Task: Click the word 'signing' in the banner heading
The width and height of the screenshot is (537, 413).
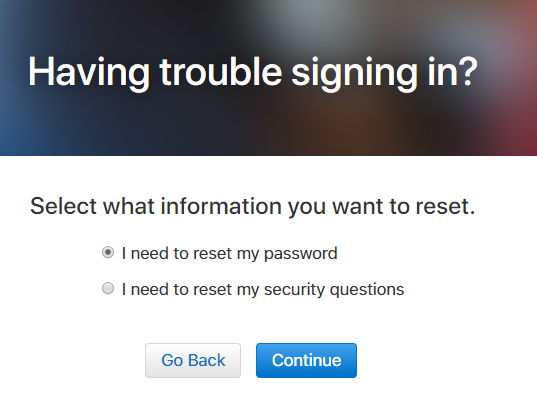Action: pos(354,74)
